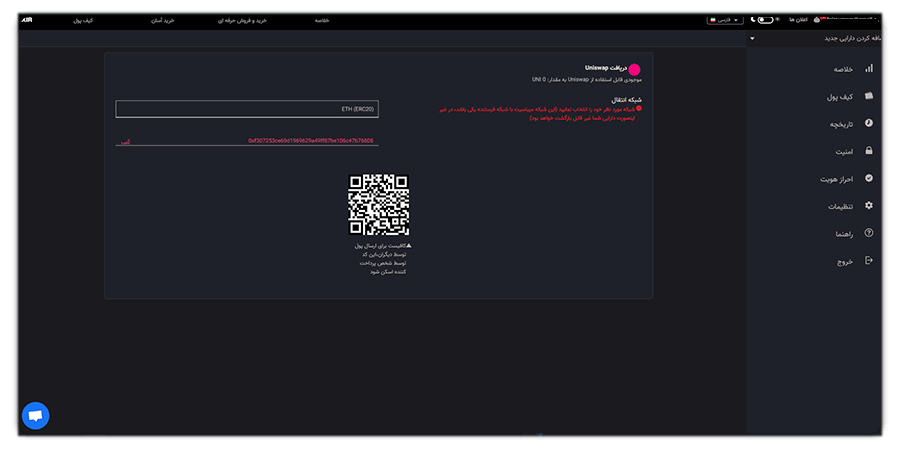Click the شبکه انتقال label
The width and height of the screenshot is (900, 450).
[x=626, y=100]
